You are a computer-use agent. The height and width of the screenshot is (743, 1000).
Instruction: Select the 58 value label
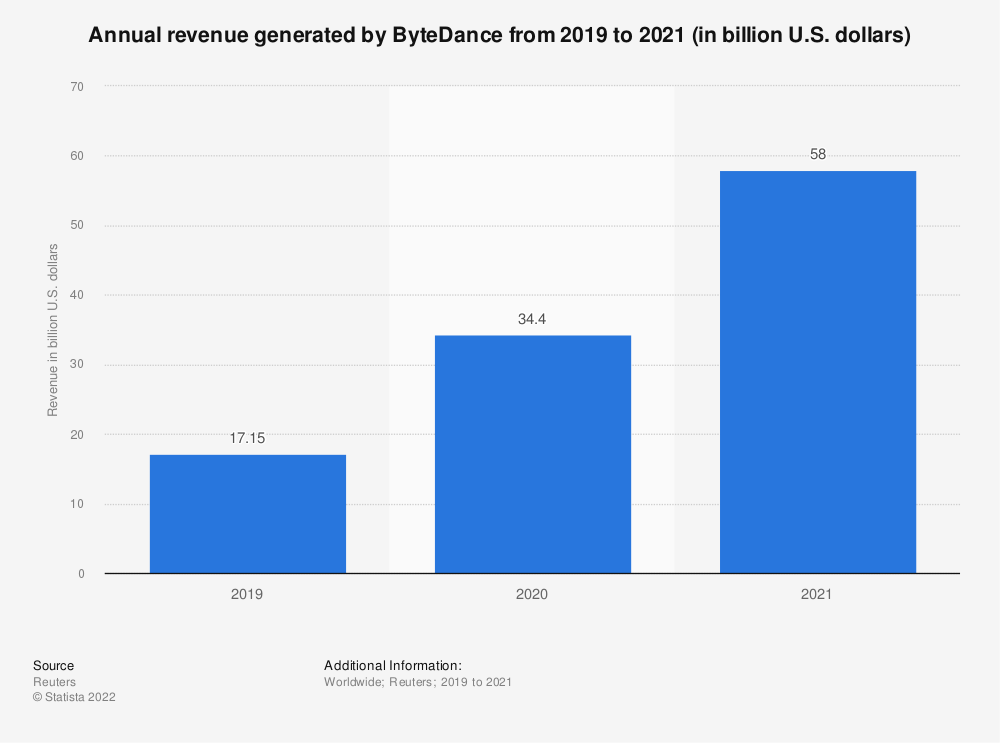point(818,154)
